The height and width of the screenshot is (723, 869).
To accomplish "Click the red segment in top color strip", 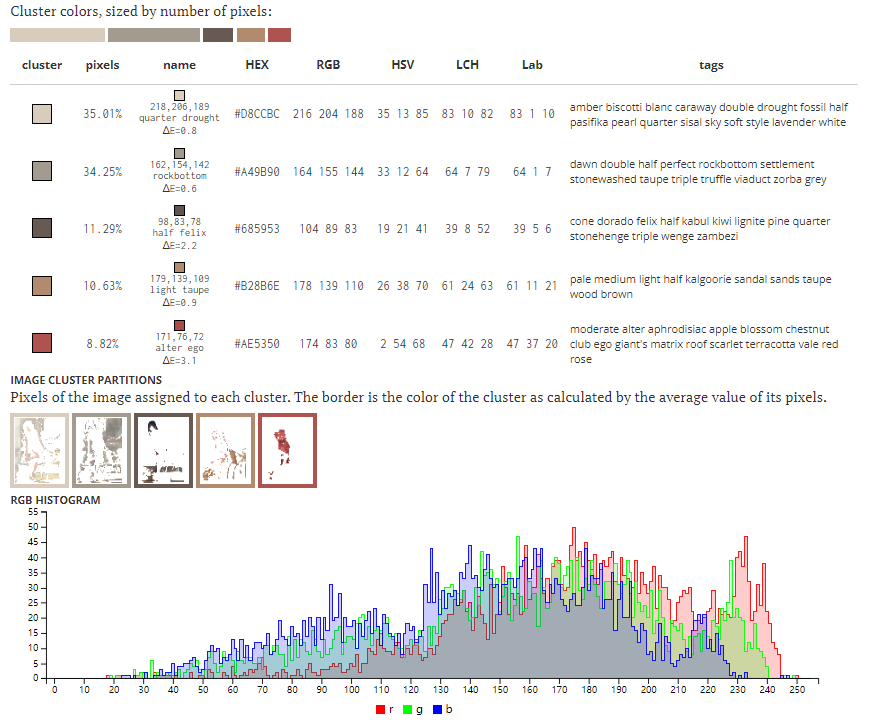I will 279,35.
